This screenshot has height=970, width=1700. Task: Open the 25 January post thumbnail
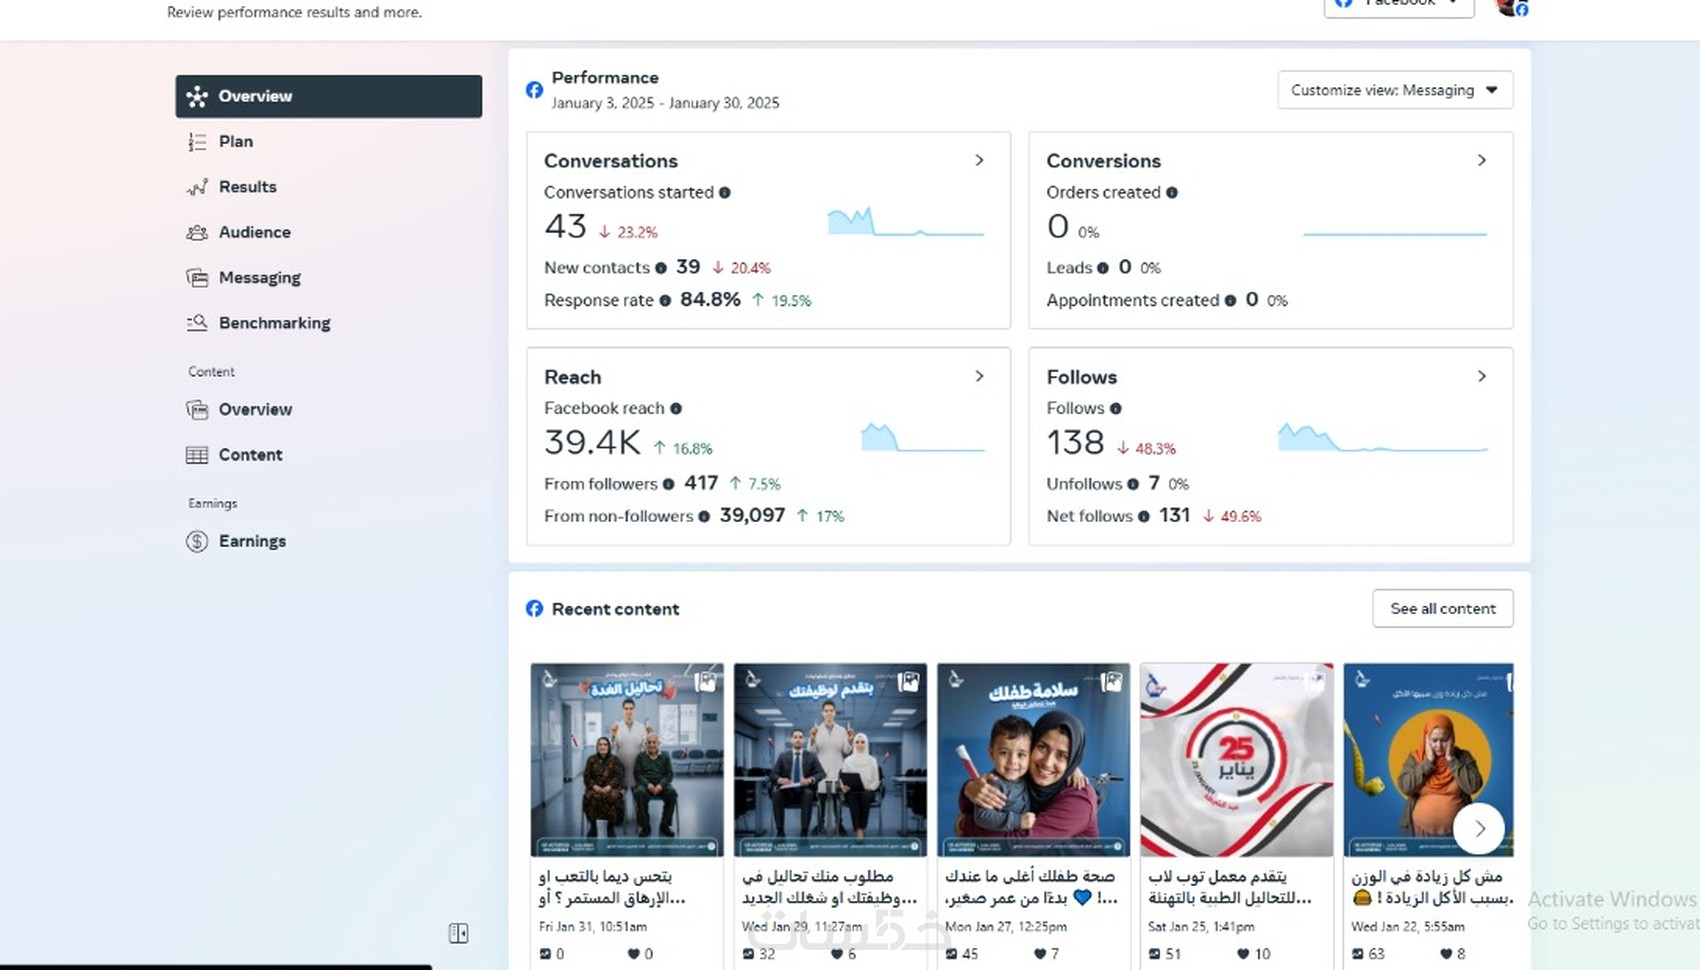[1237, 760]
